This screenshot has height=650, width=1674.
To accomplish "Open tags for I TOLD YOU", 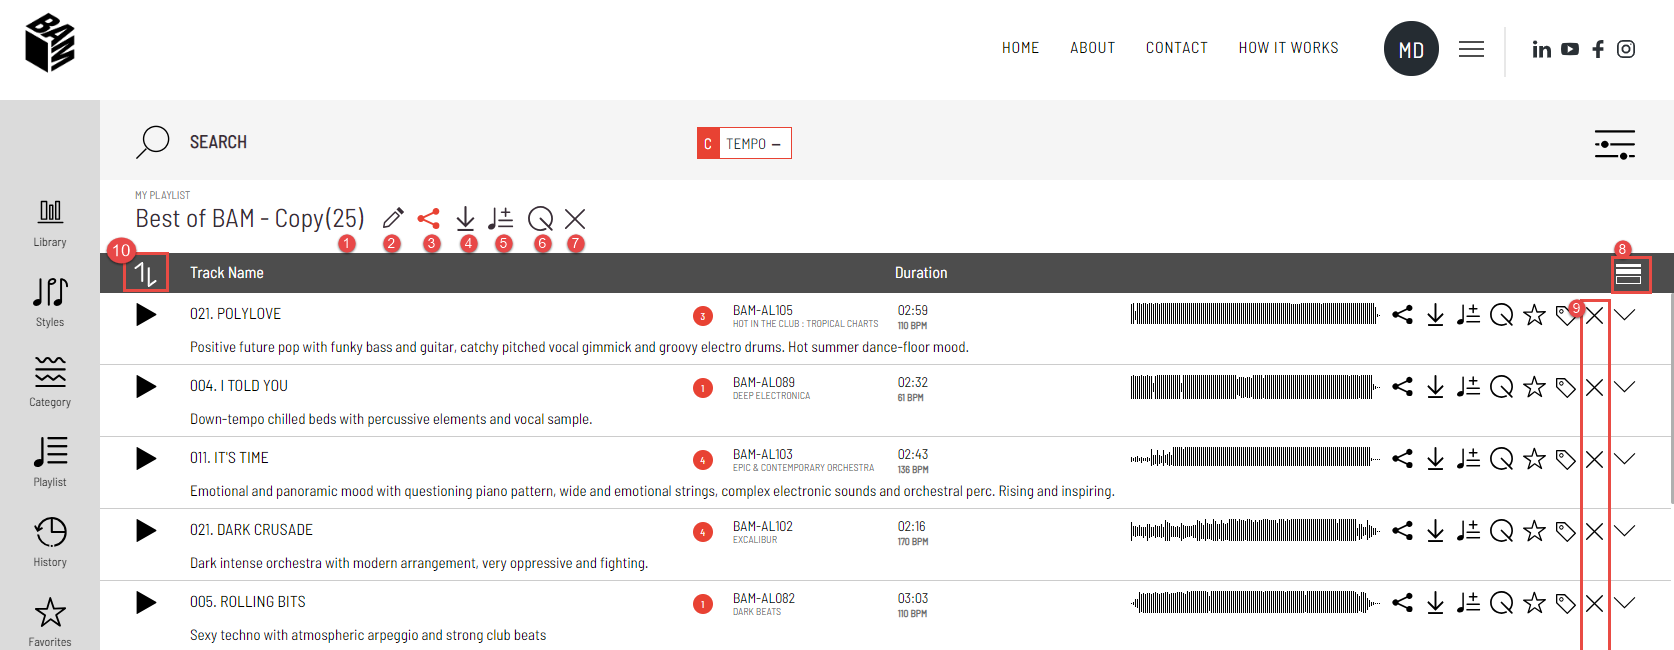I will click(1566, 388).
